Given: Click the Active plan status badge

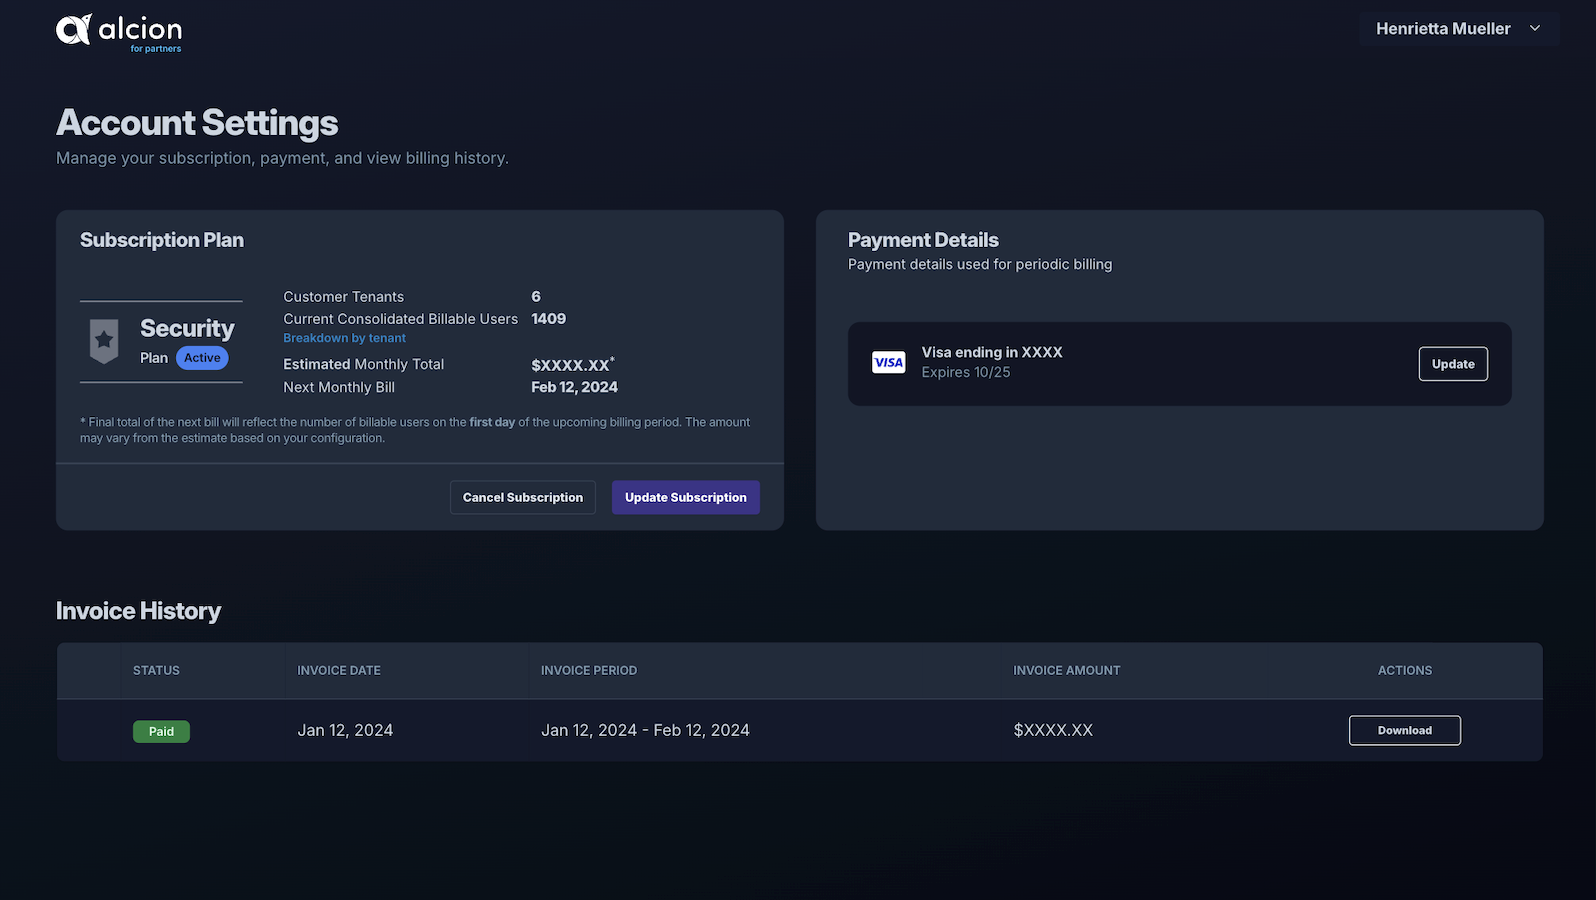Looking at the screenshot, I should [x=202, y=358].
